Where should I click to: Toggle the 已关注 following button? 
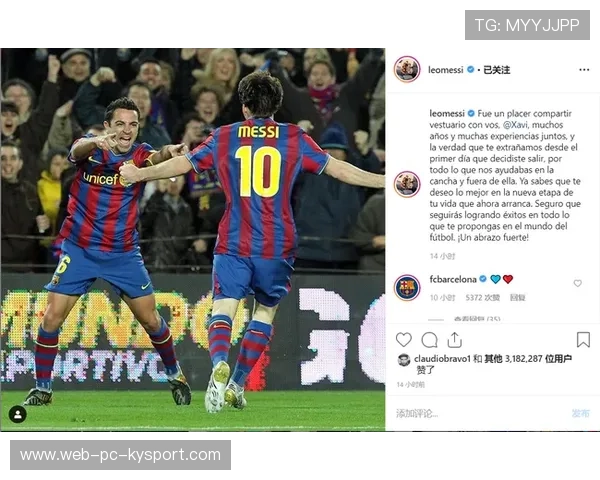[497, 70]
